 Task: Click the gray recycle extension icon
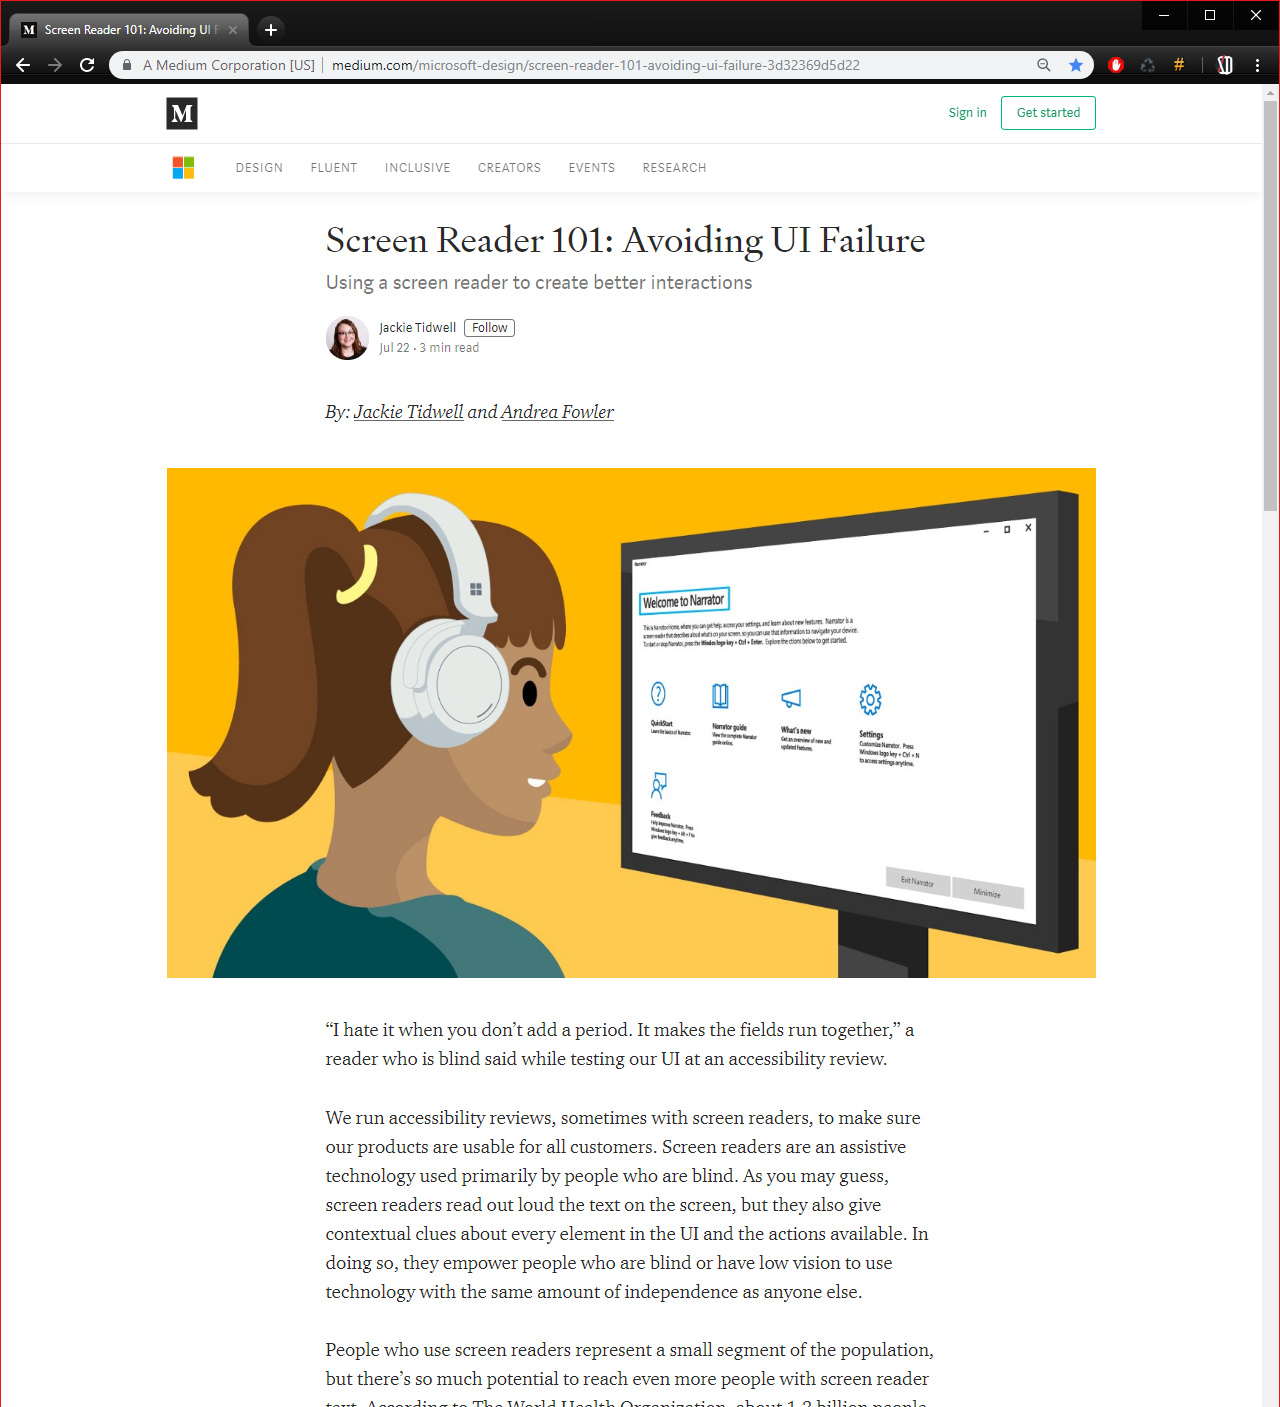pos(1148,65)
